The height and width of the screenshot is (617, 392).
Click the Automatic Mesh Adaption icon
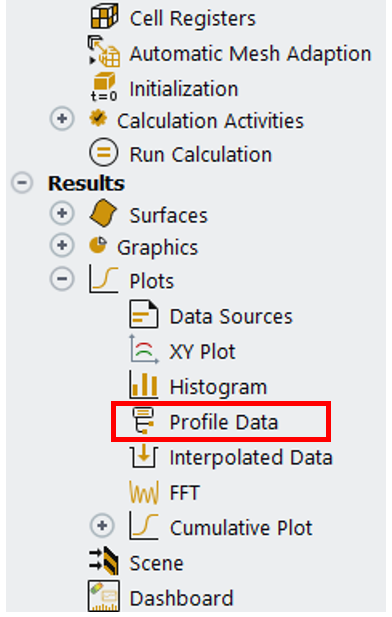[104, 52]
